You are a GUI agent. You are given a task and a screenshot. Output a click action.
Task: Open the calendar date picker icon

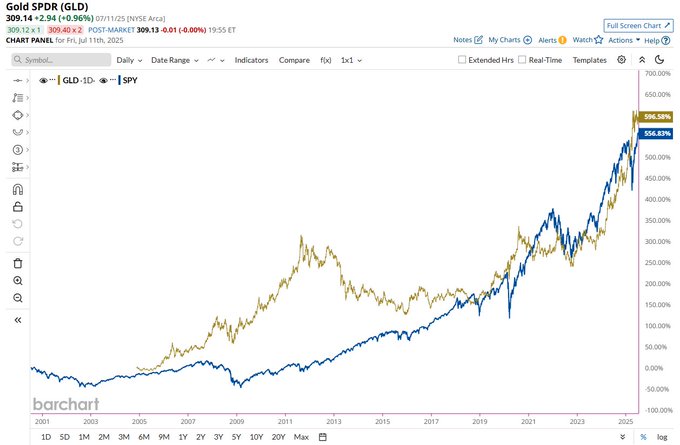(x=323, y=437)
